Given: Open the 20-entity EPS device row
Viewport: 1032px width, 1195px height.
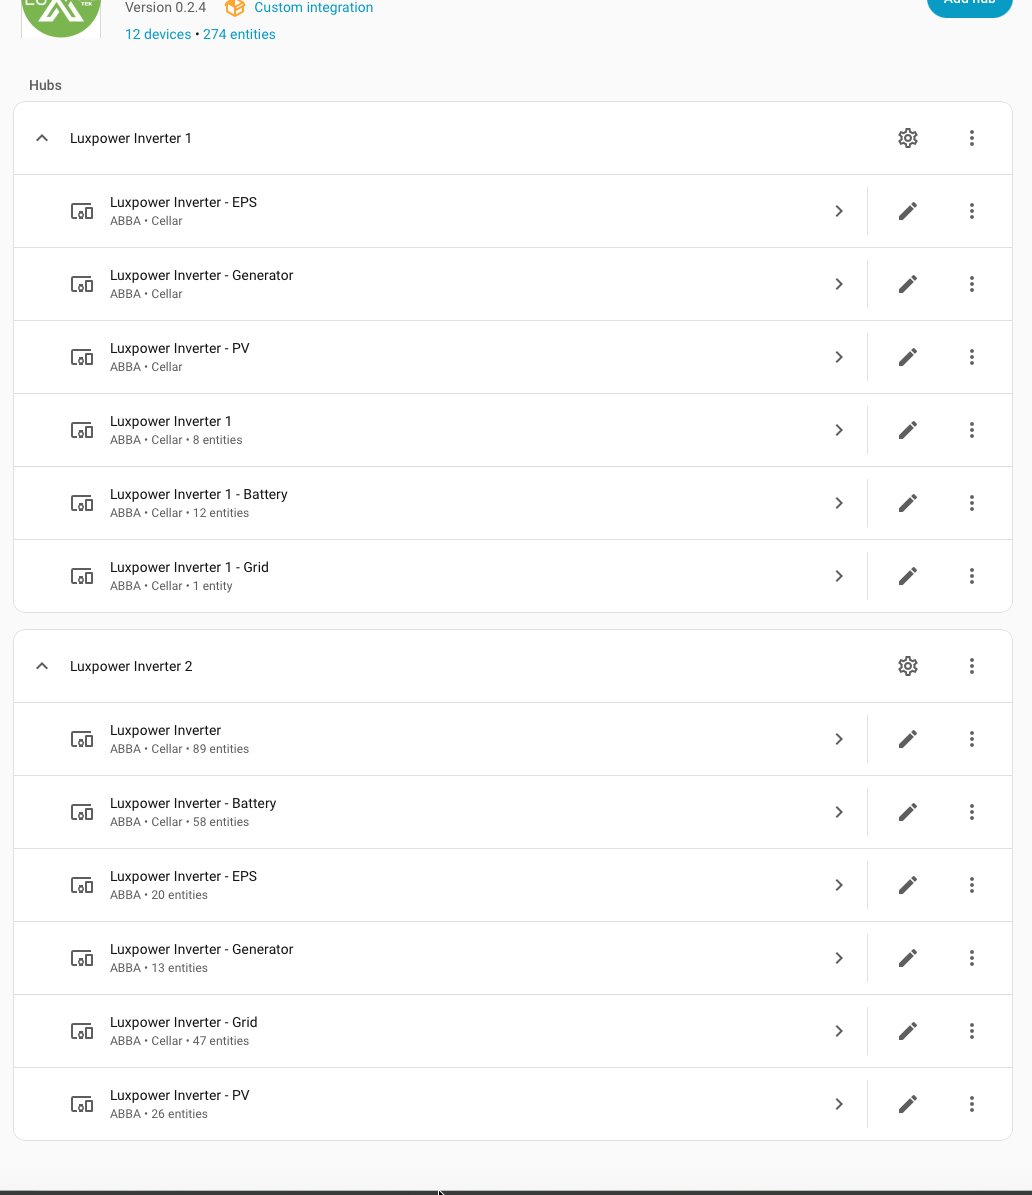Looking at the screenshot, I should [x=400, y=885].
